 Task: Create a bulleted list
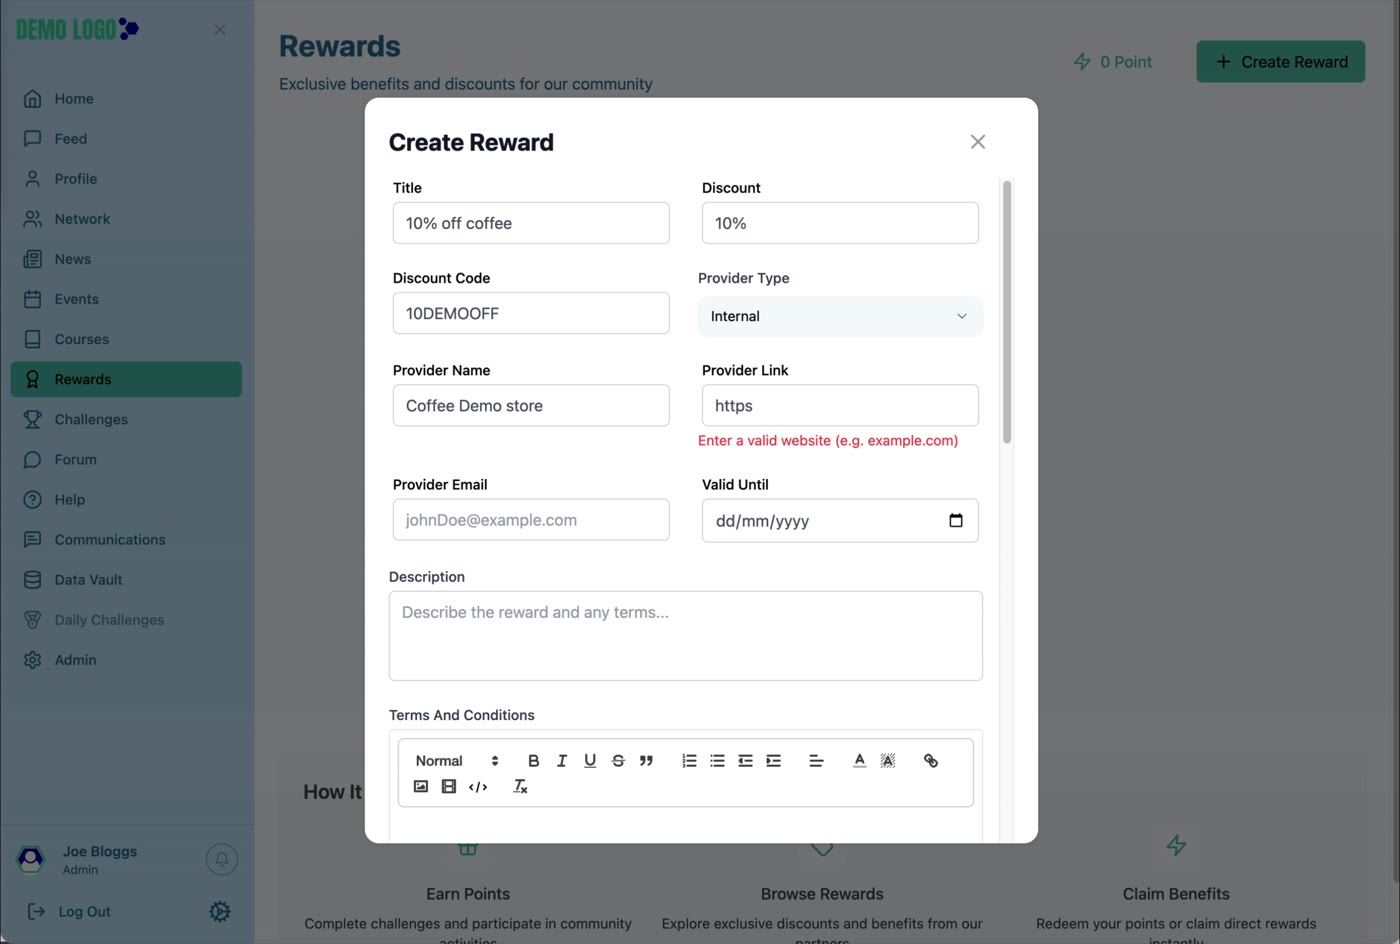[717, 761]
